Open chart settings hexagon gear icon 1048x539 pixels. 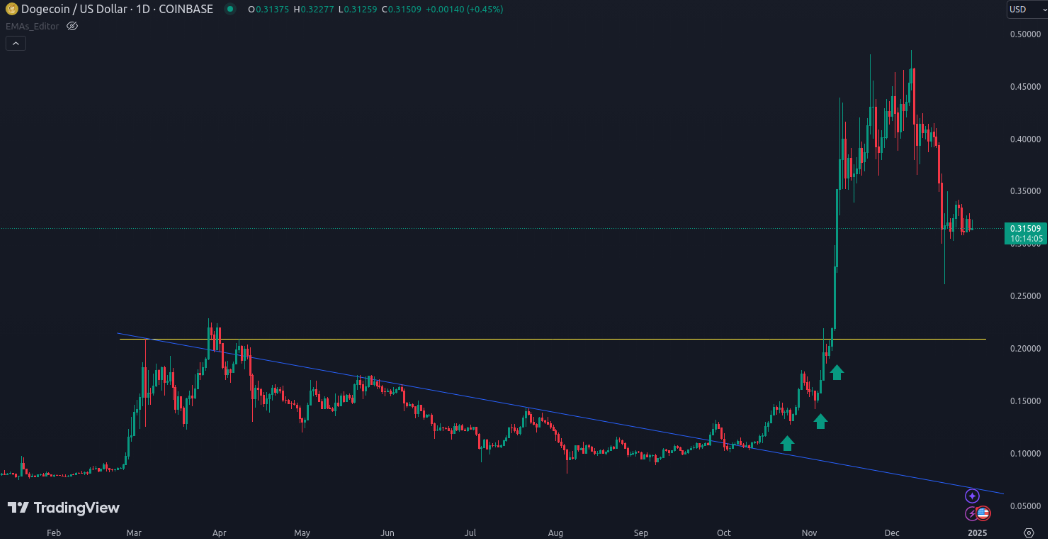click(1029, 533)
